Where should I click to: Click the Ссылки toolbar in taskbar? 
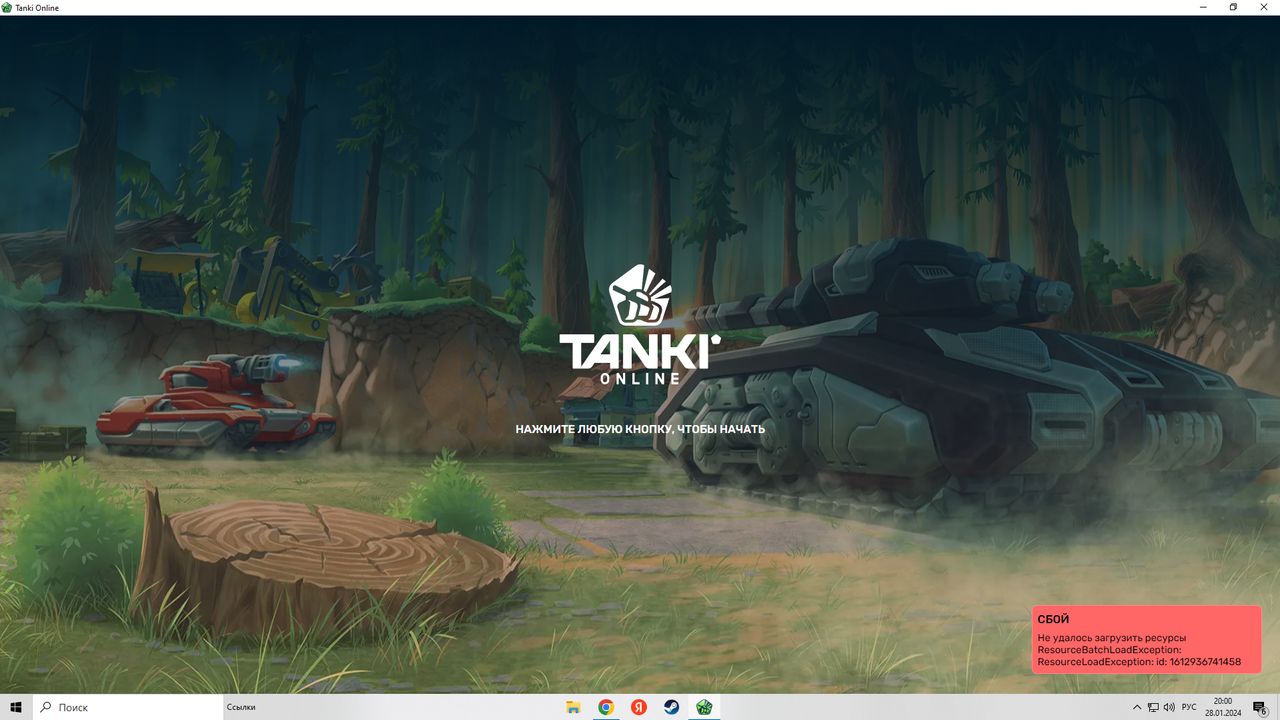pyautogui.click(x=241, y=707)
